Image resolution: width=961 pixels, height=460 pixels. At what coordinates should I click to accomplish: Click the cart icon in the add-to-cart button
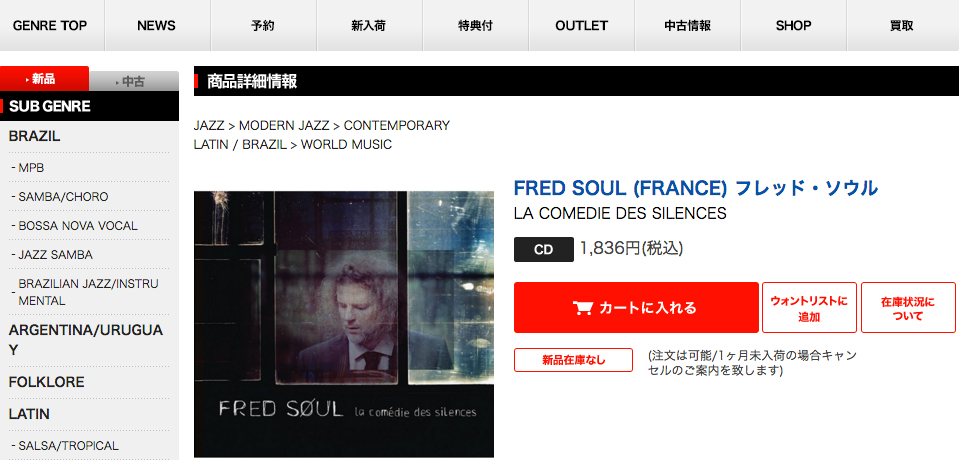(582, 307)
